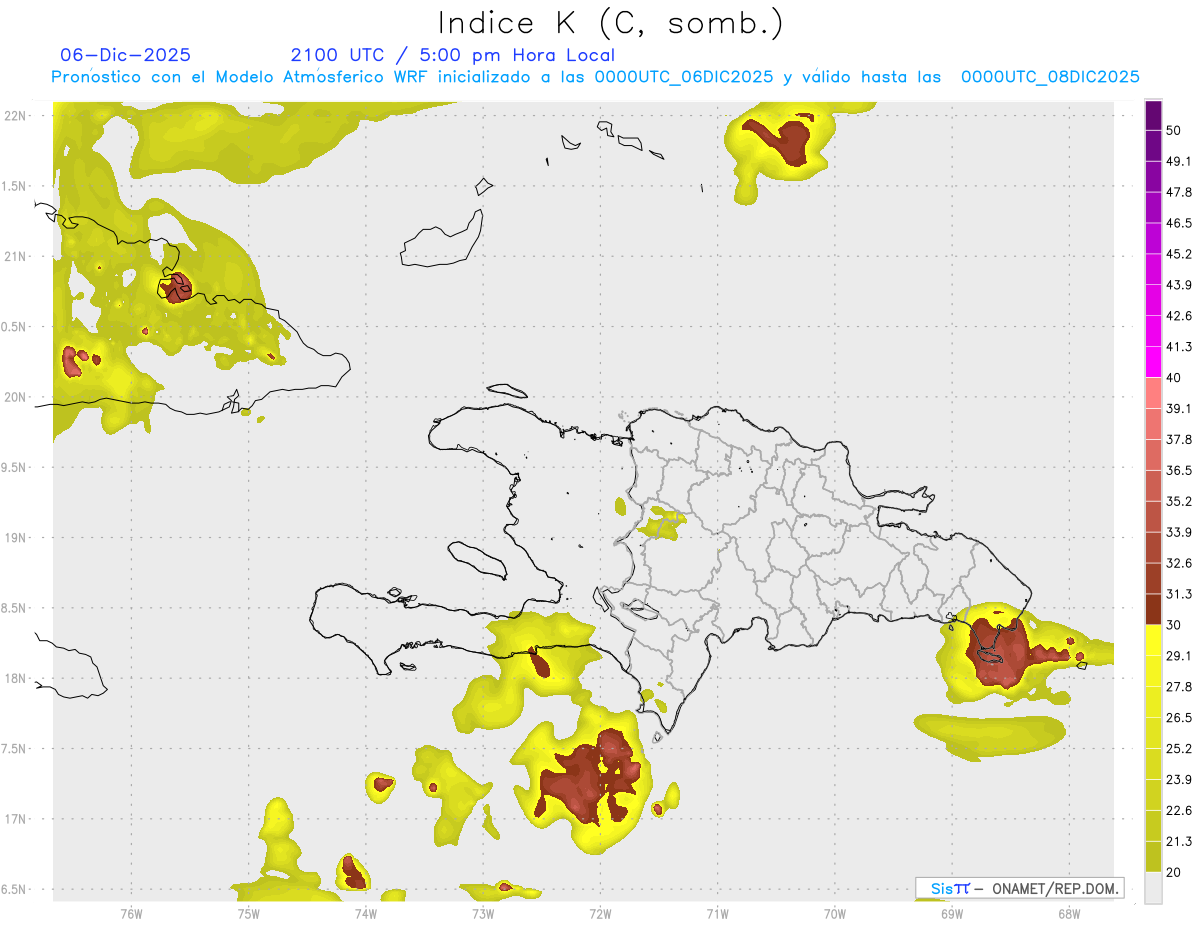Click the longitude label '69W'

pos(951,914)
